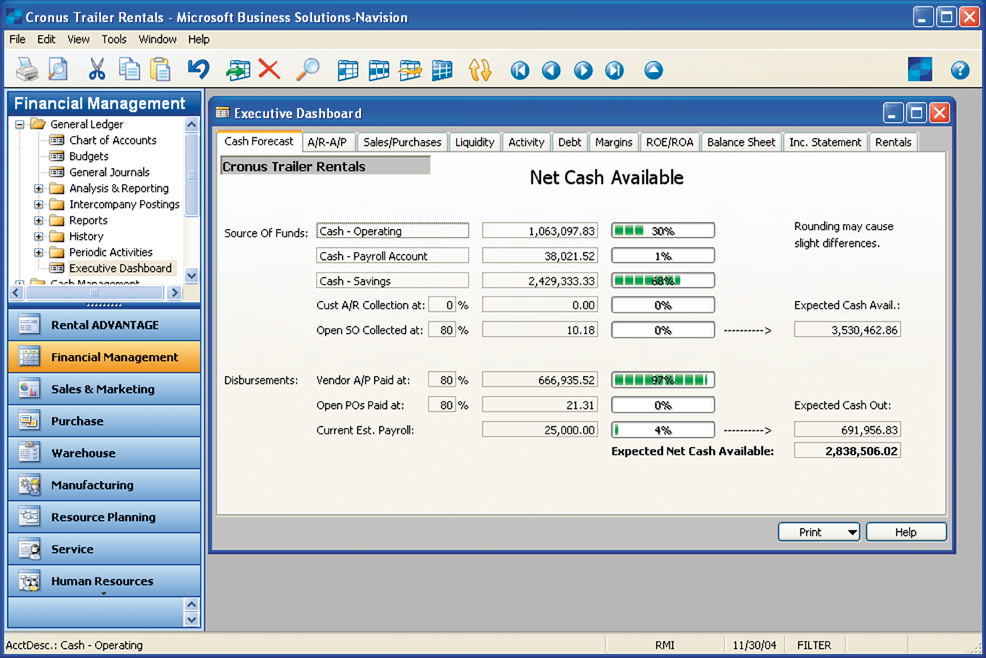Click the up-arrow List icon

pyautogui.click(x=653, y=70)
